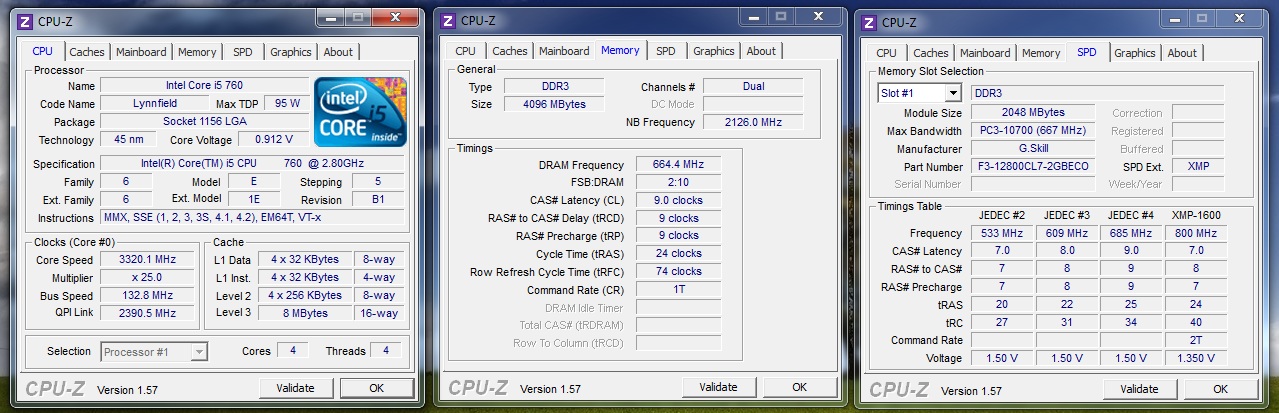Click the Level 3 cache value 8 MBytes

304,313
